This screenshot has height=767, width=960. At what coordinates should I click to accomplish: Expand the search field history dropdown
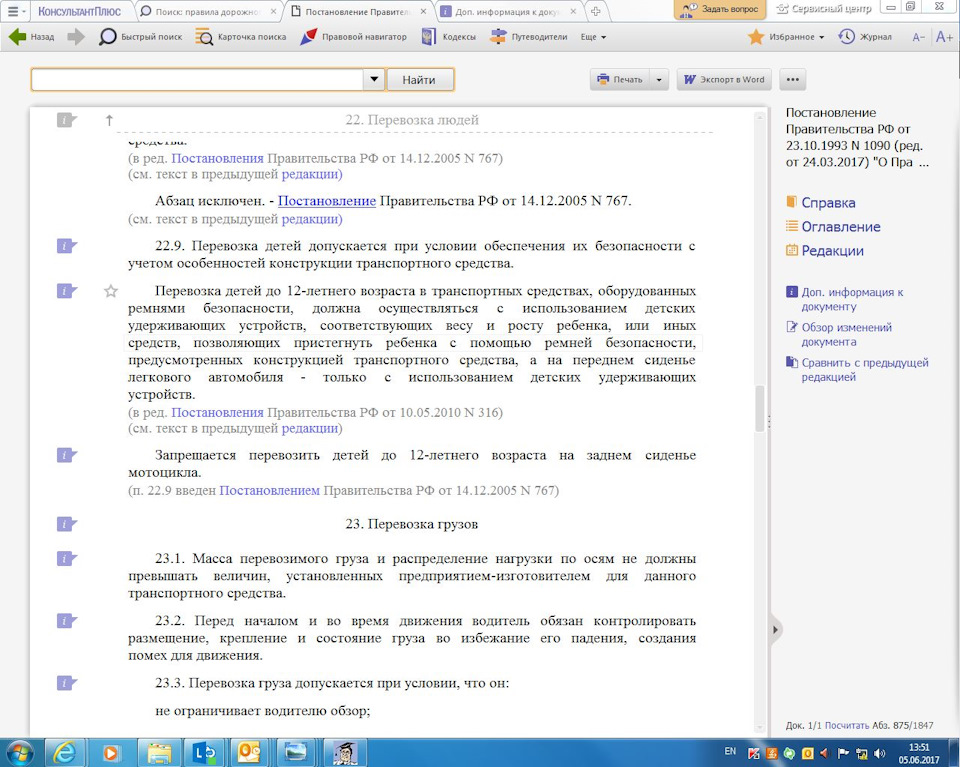click(373, 79)
